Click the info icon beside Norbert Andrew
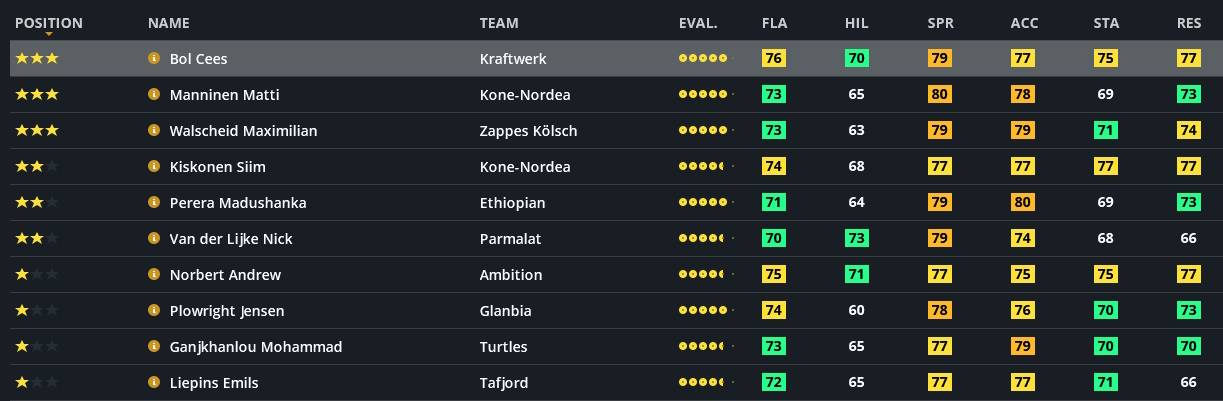This screenshot has height=401, width=1223. point(154,275)
